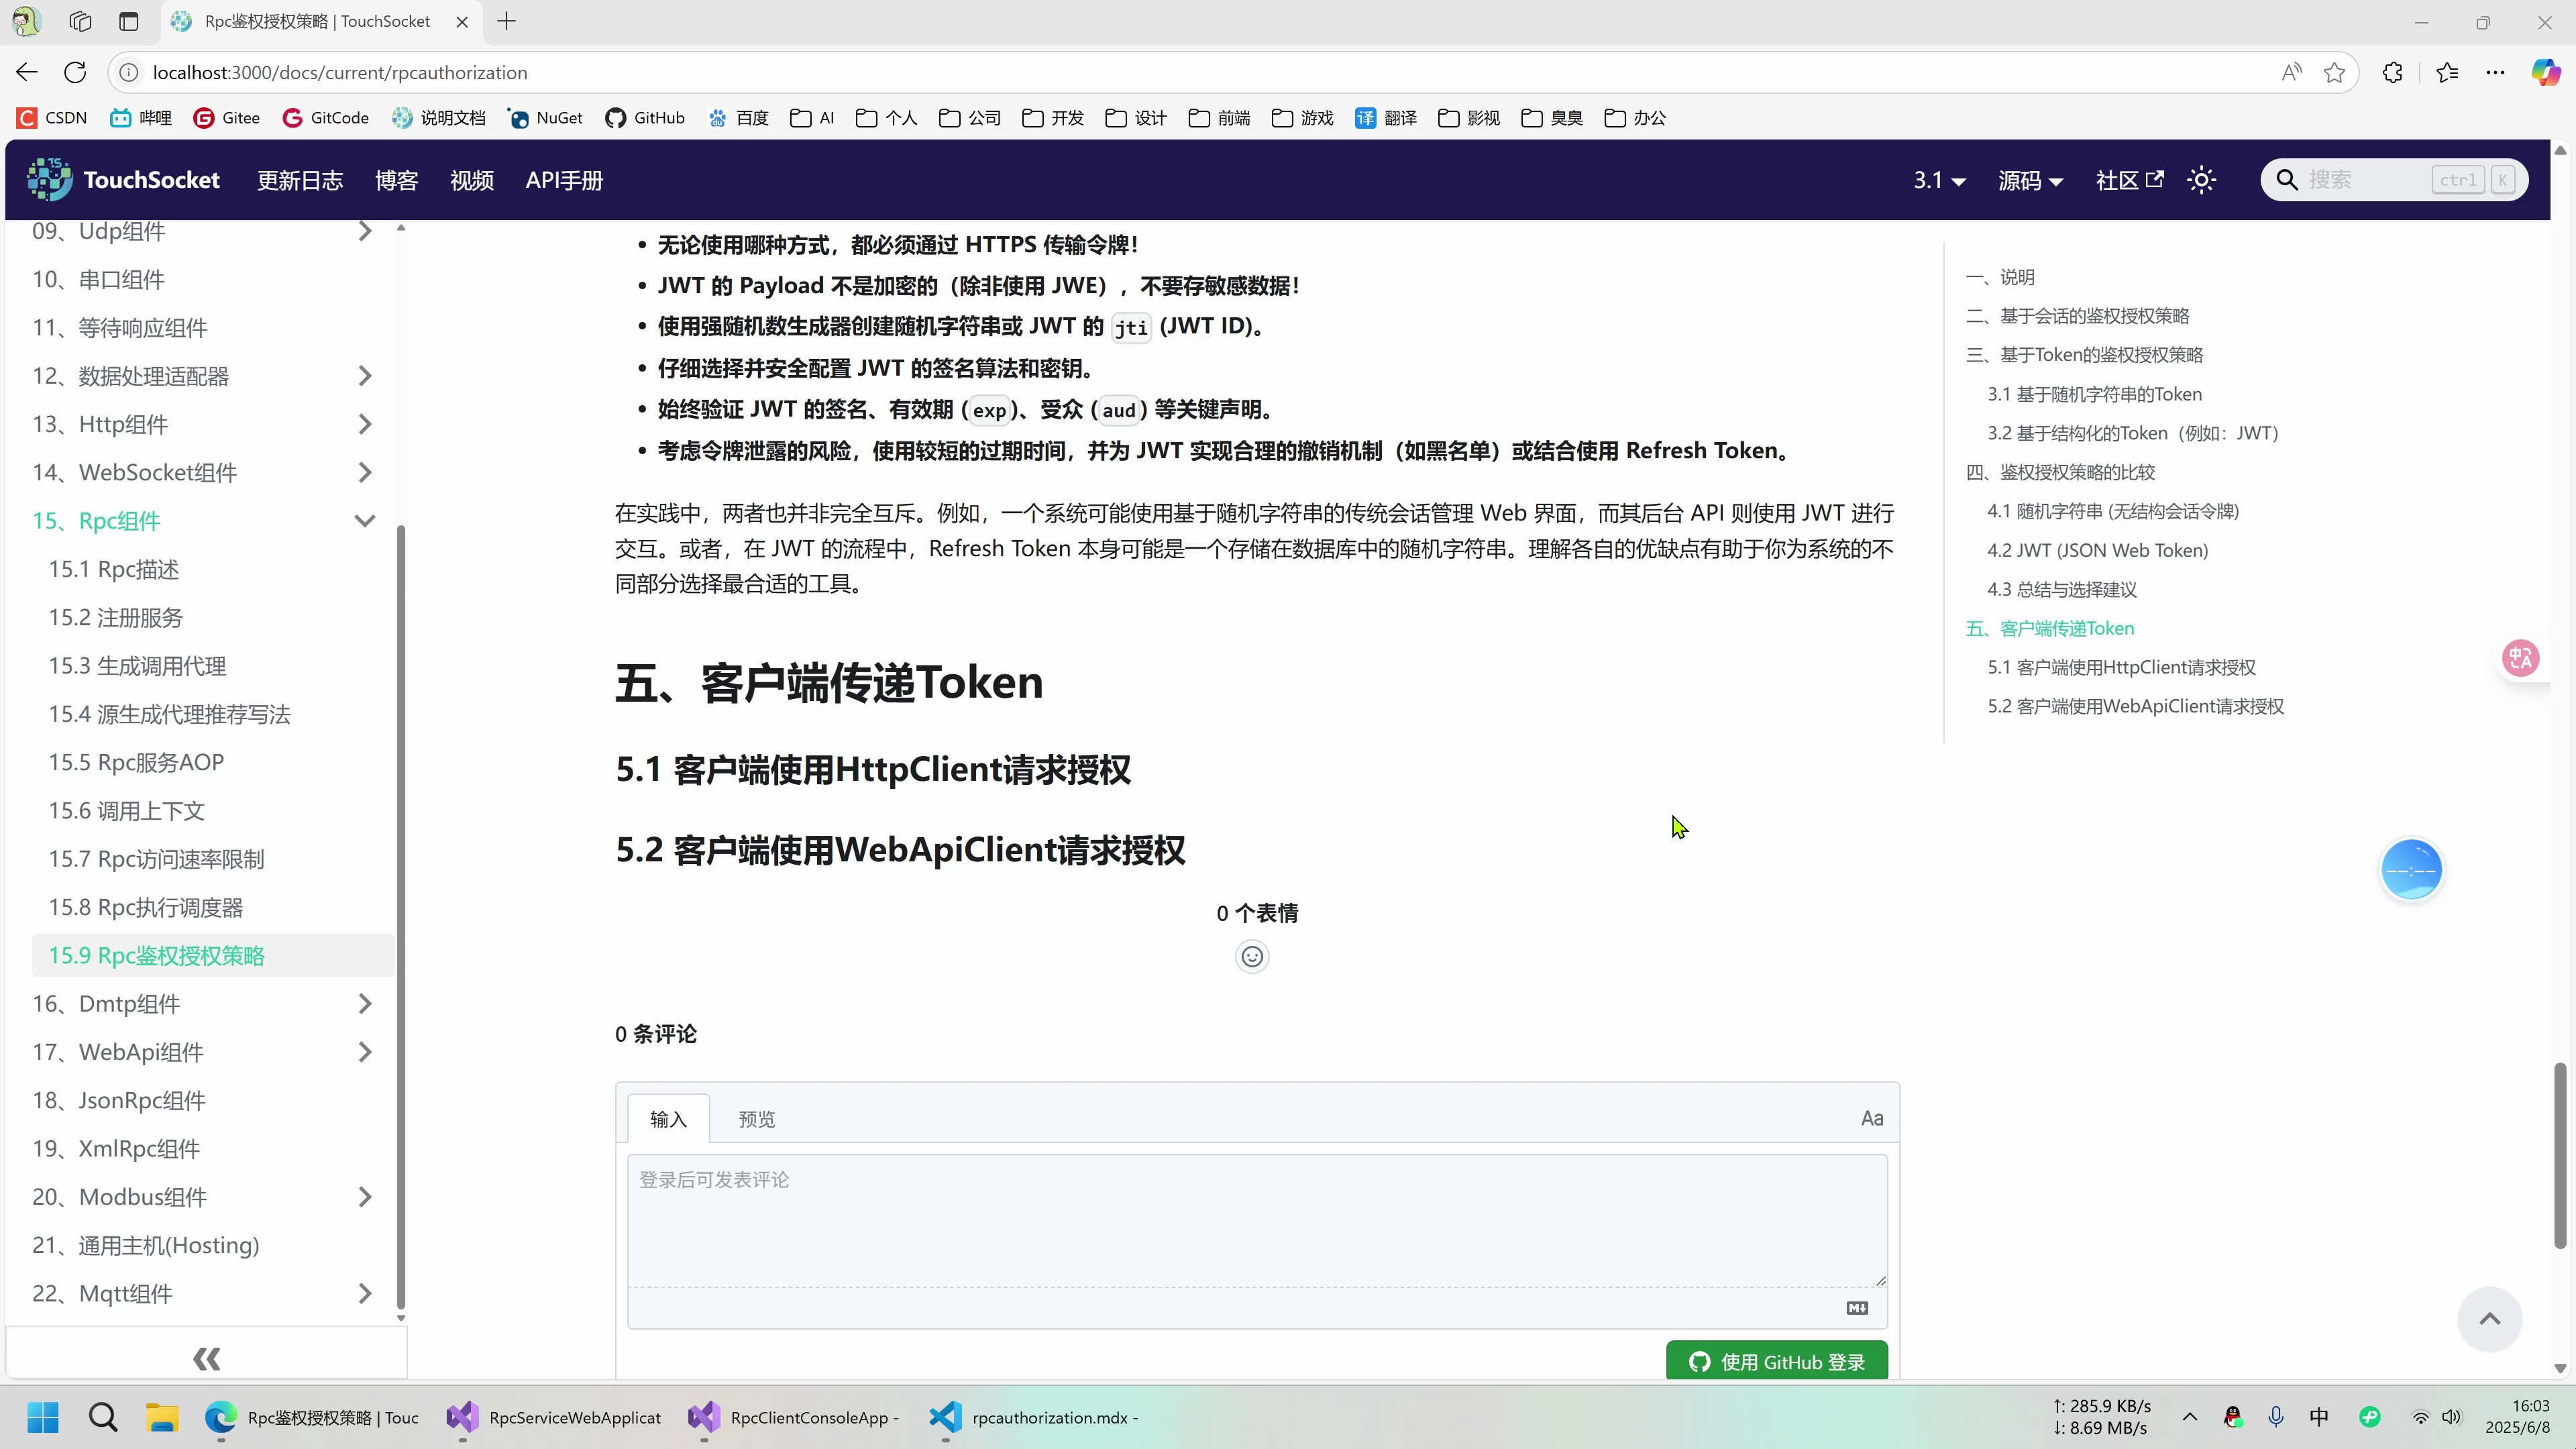Open the 源码 dropdown menu
The height and width of the screenshot is (1449, 2576).
(x=2030, y=179)
